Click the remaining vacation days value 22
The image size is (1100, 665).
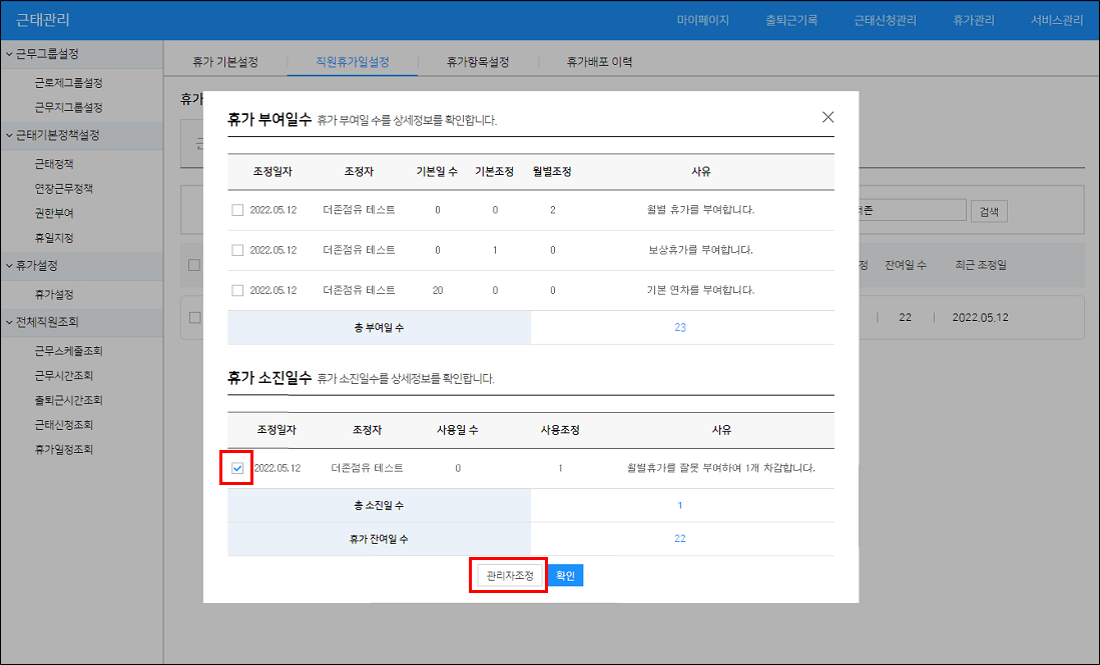[680, 538]
